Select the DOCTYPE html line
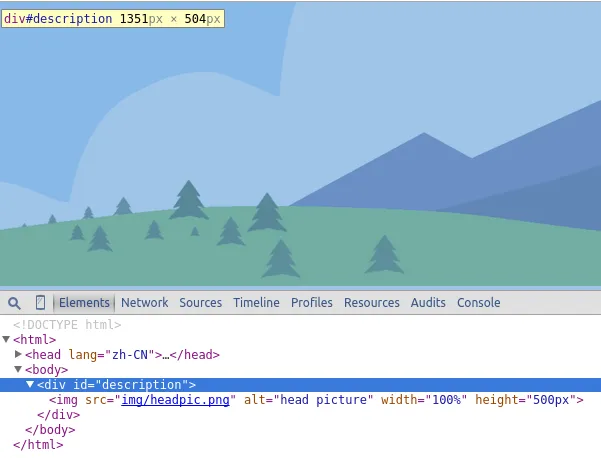Viewport: 601px width, 458px height. [67, 325]
